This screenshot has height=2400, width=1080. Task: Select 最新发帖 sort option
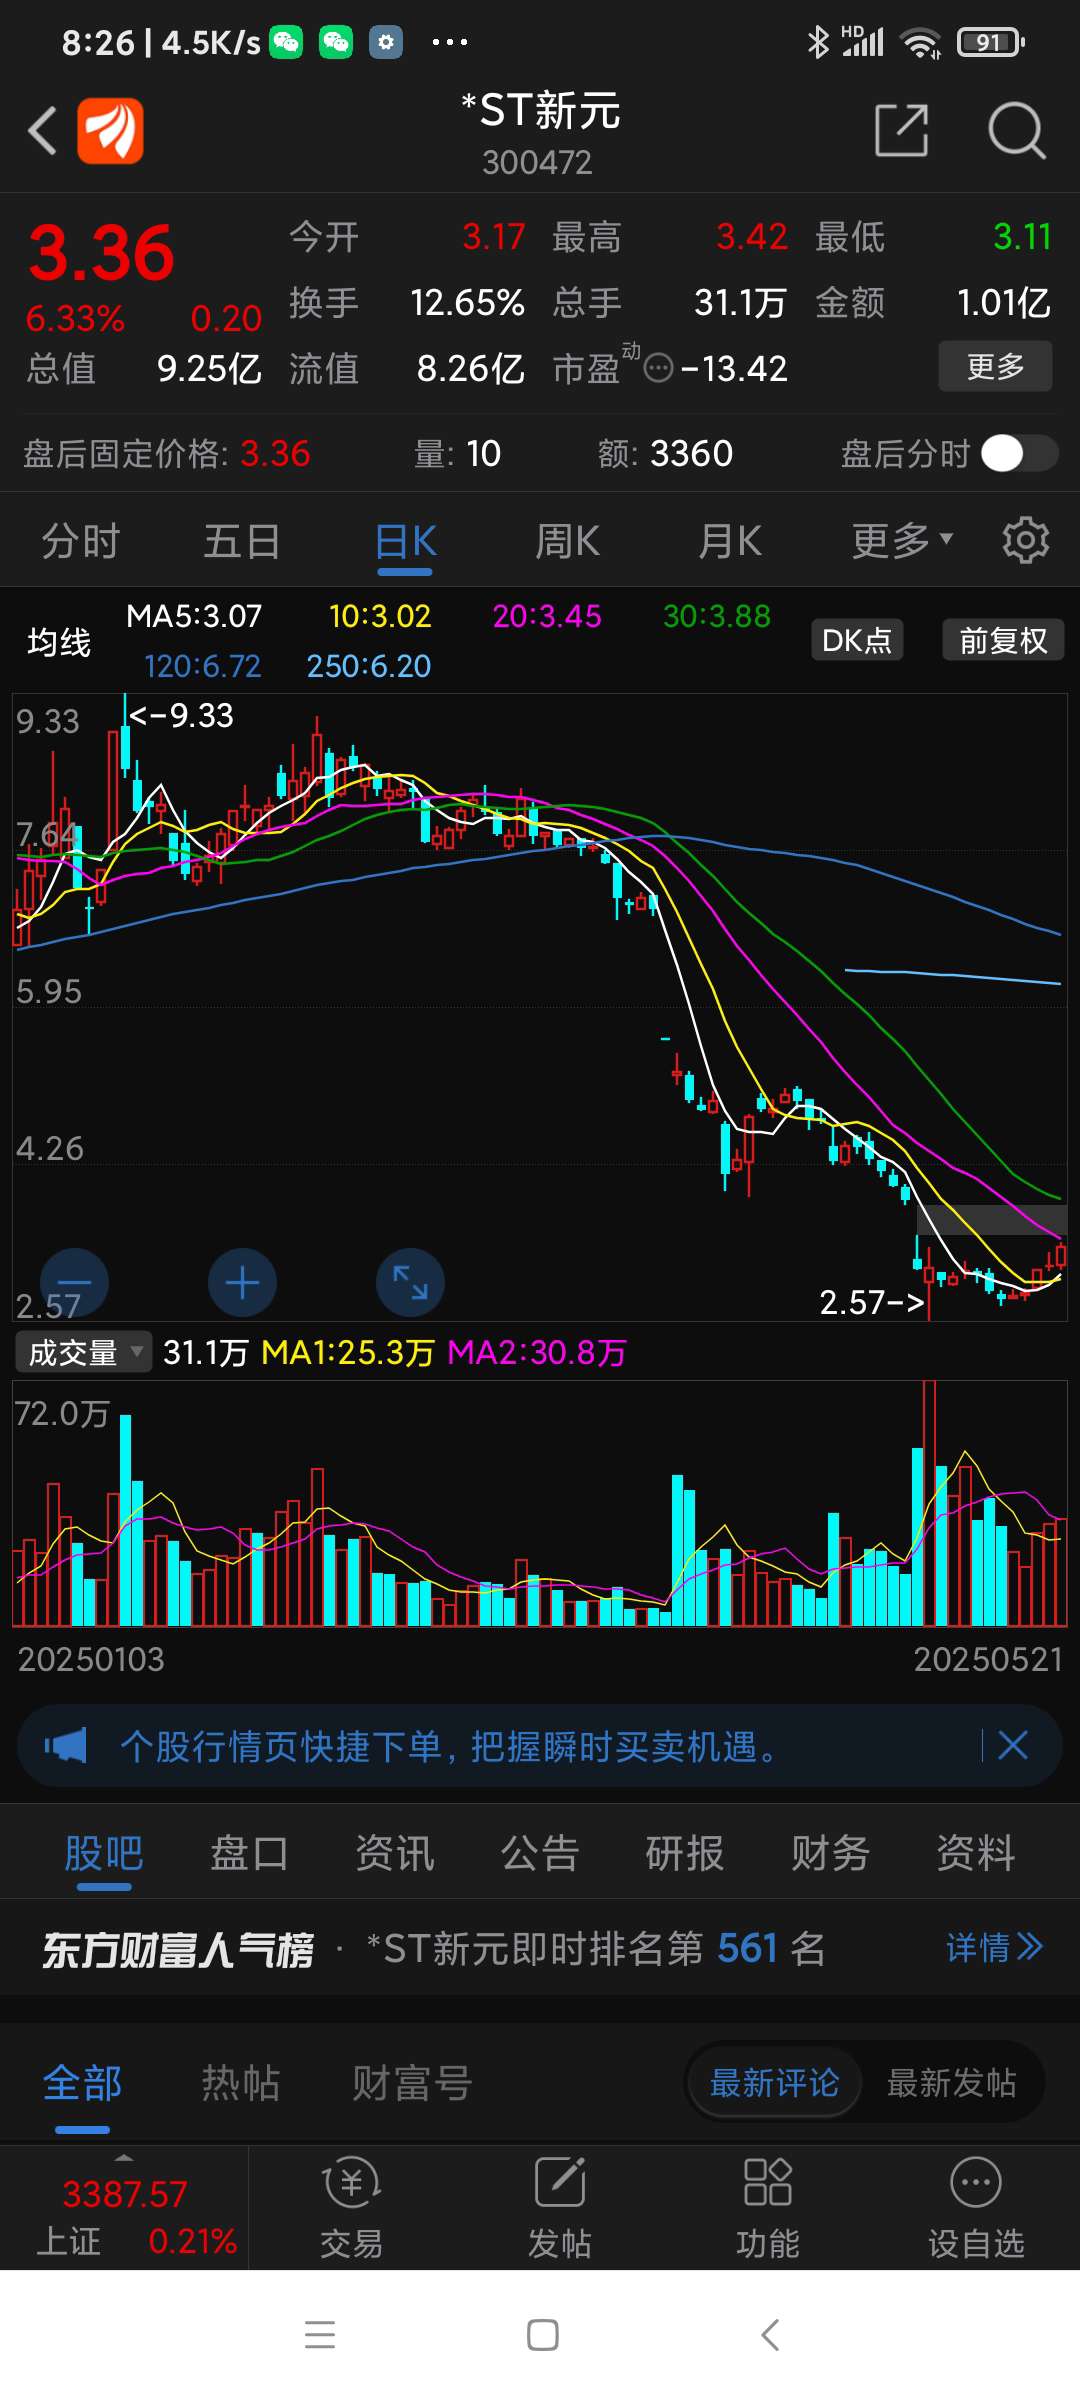pyautogui.click(x=952, y=2083)
